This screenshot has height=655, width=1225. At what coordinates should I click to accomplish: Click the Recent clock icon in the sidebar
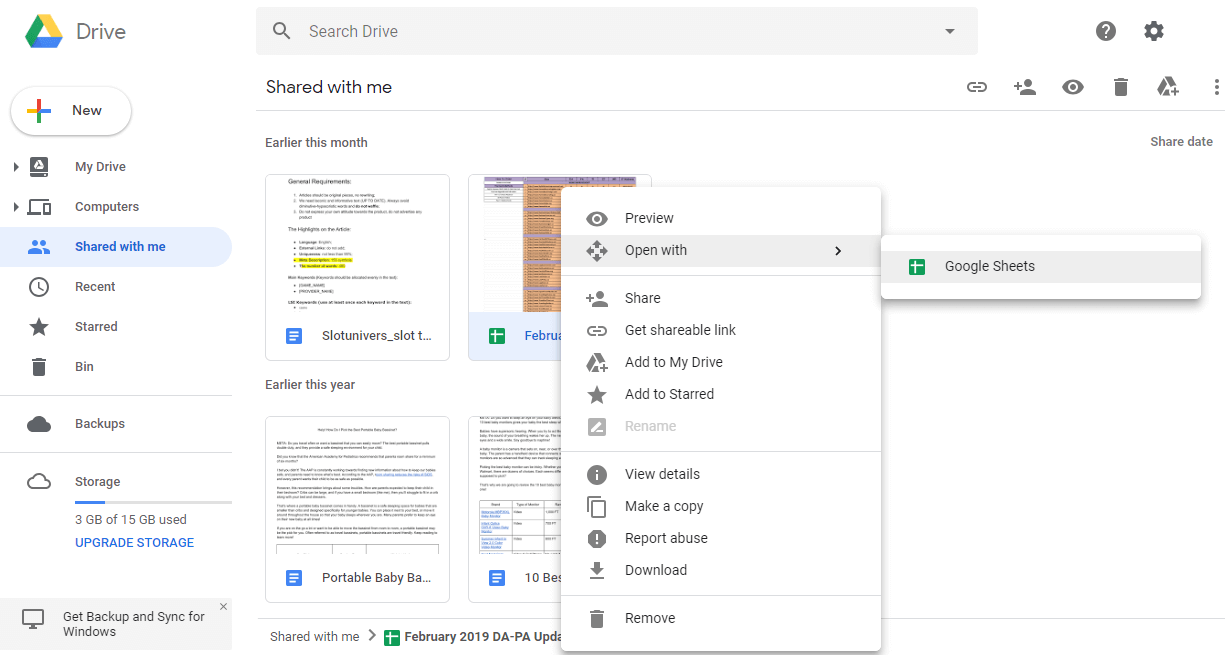[x=37, y=286]
